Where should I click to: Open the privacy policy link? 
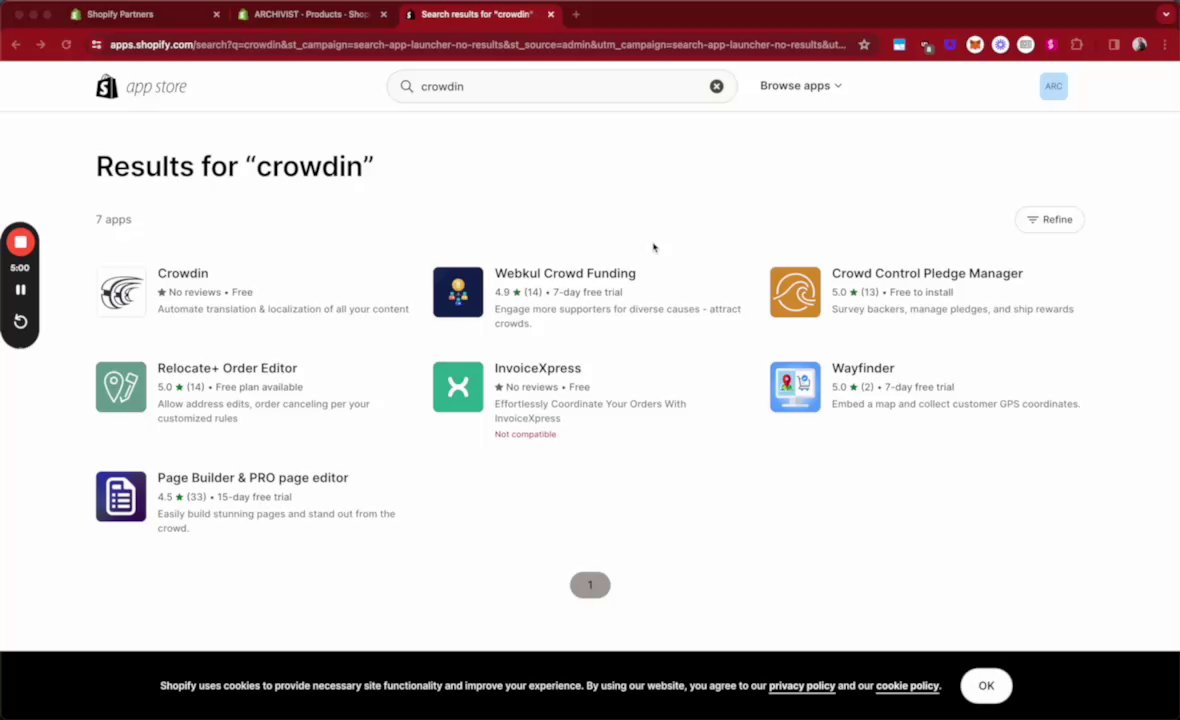[801, 685]
